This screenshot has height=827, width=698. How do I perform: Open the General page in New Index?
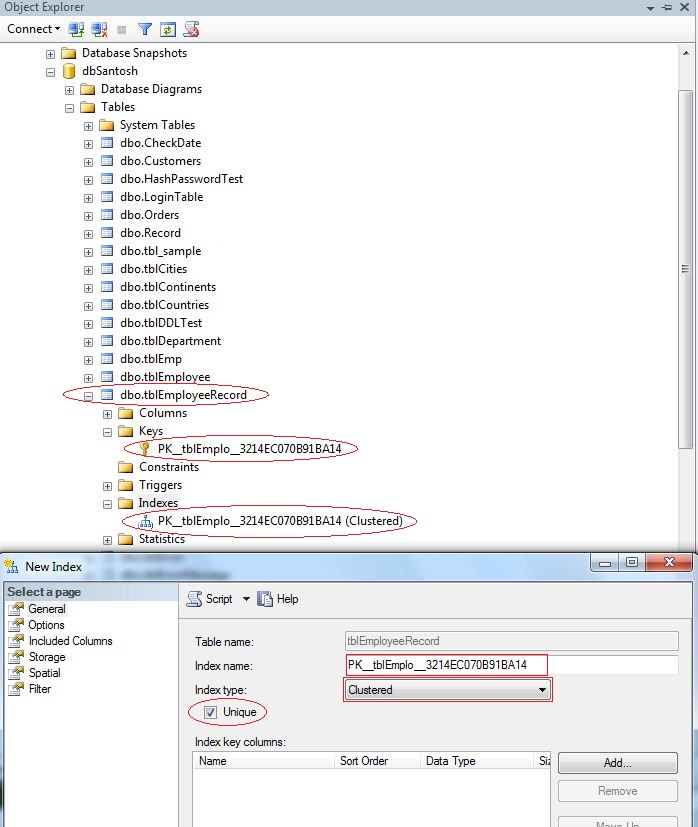coord(46,609)
